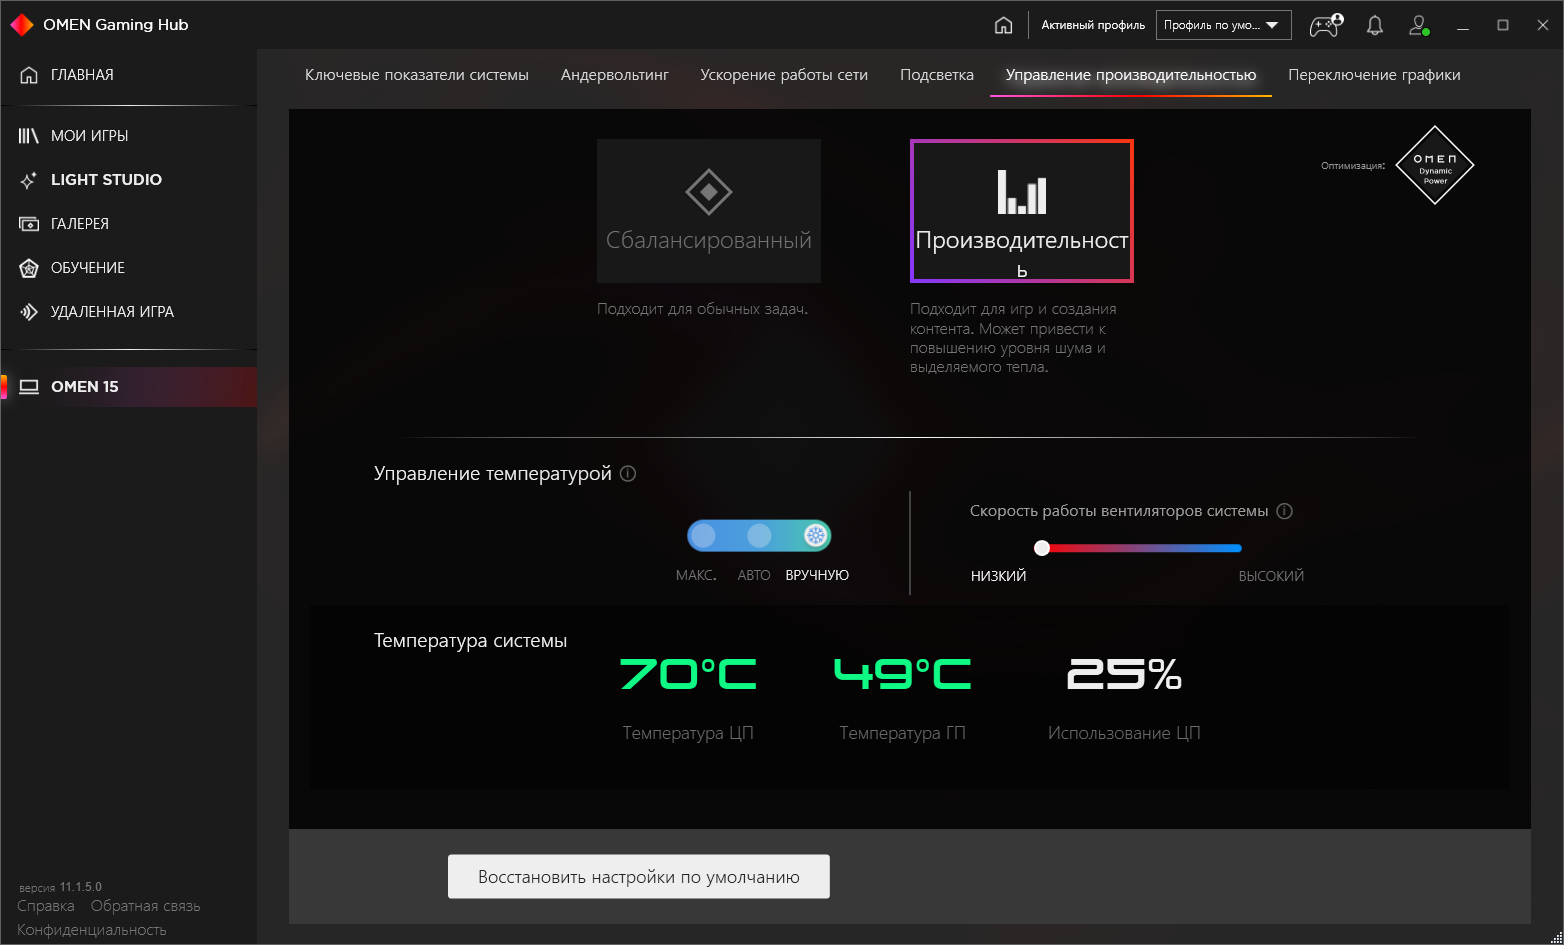Open Ключевые показатели системы tab

(417, 75)
